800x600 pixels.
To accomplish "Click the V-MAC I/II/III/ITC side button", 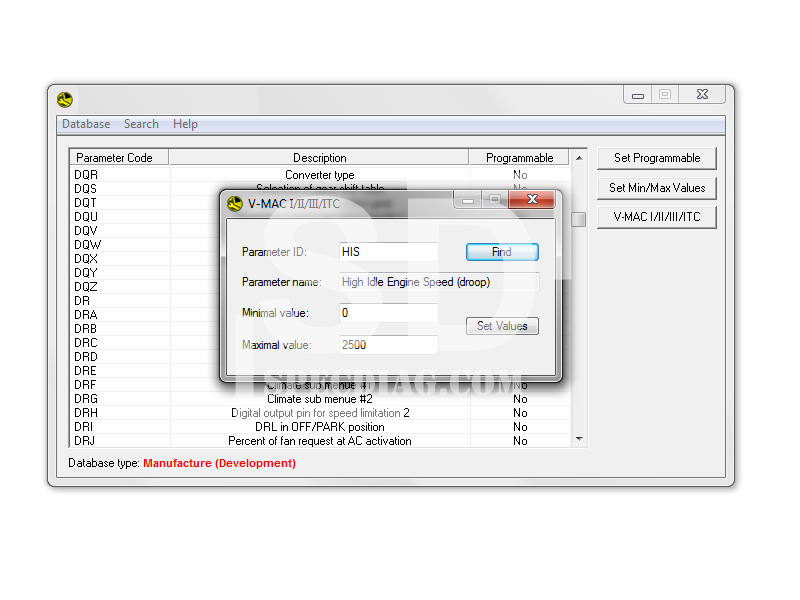I will [657, 217].
